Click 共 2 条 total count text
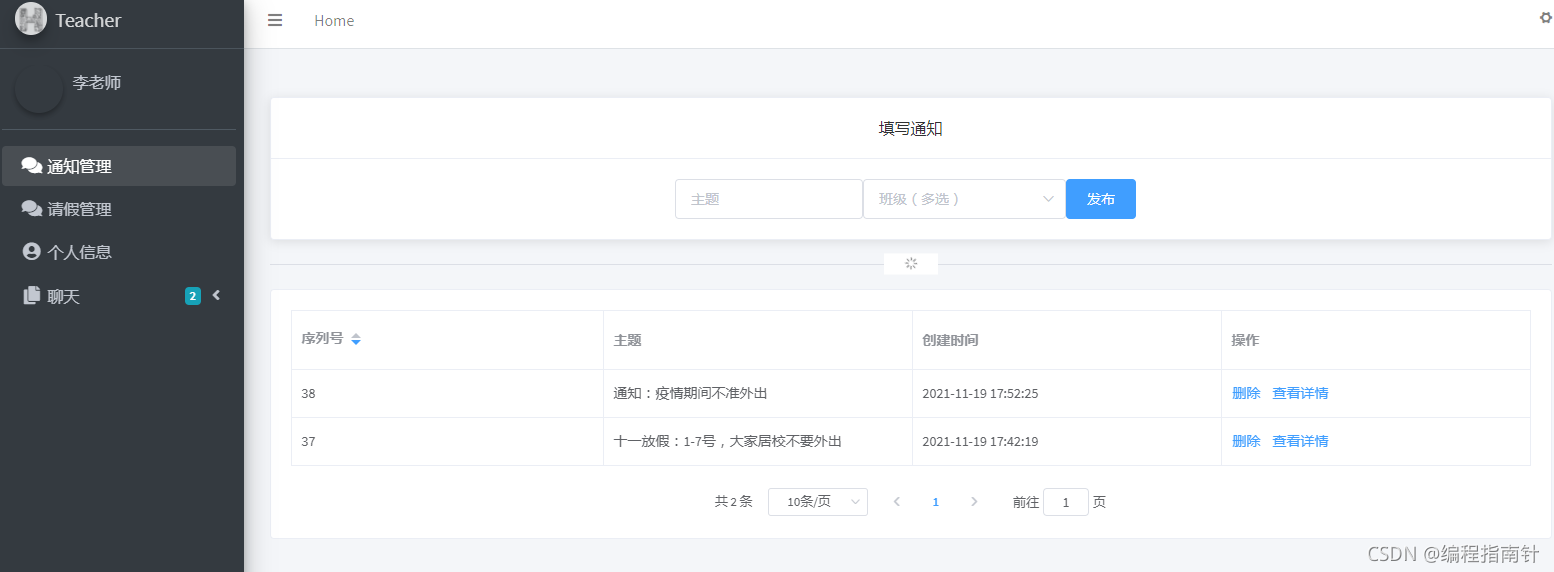 point(733,502)
